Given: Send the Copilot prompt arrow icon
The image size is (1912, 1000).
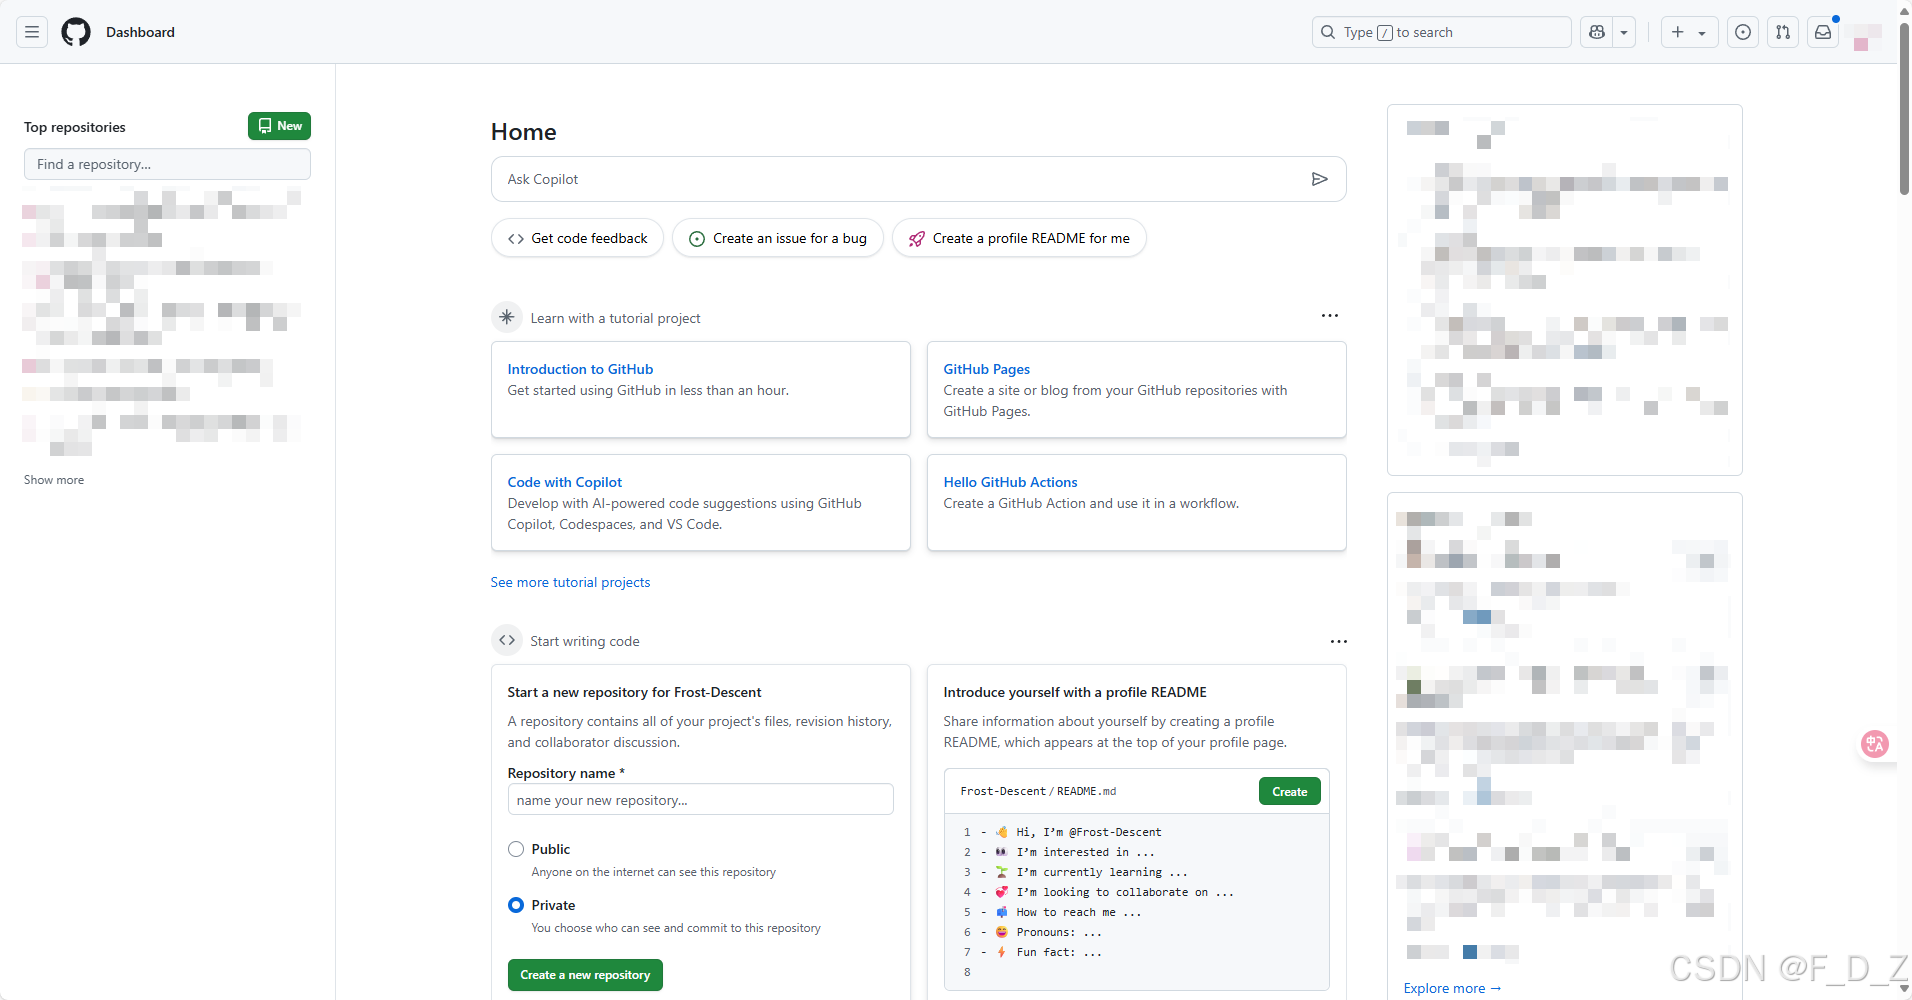Looking at the screenshot, I should (1320, 179).
